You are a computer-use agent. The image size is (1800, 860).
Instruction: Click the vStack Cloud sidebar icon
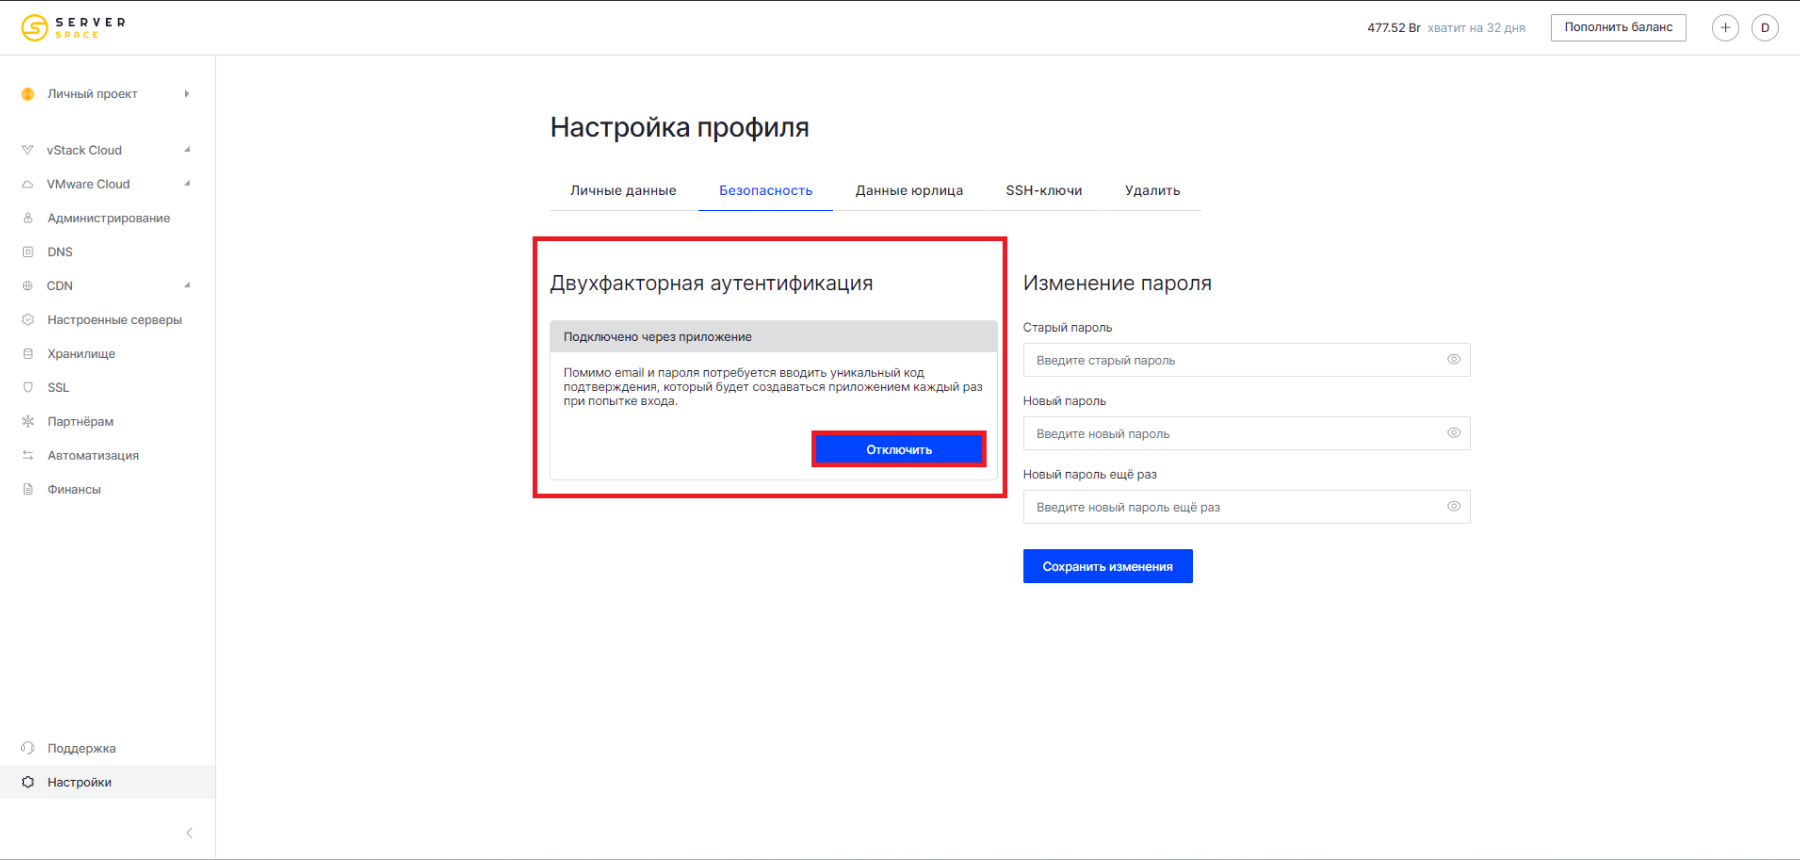coord(28,150)
